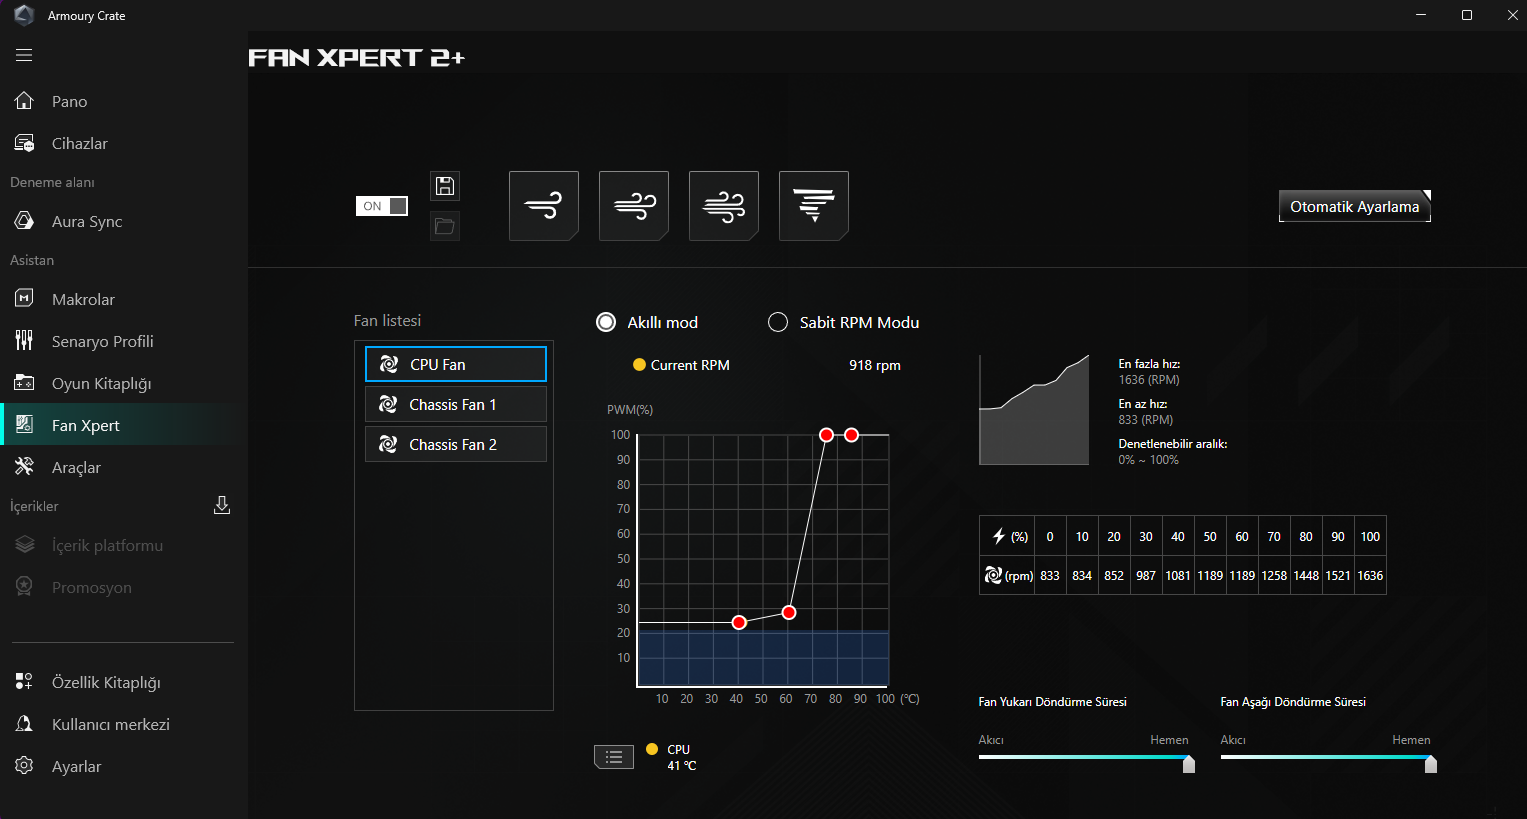Screen dimensions: 1527x819
Task: Open the hamburger navigation menu
Action: click(24, 55)
